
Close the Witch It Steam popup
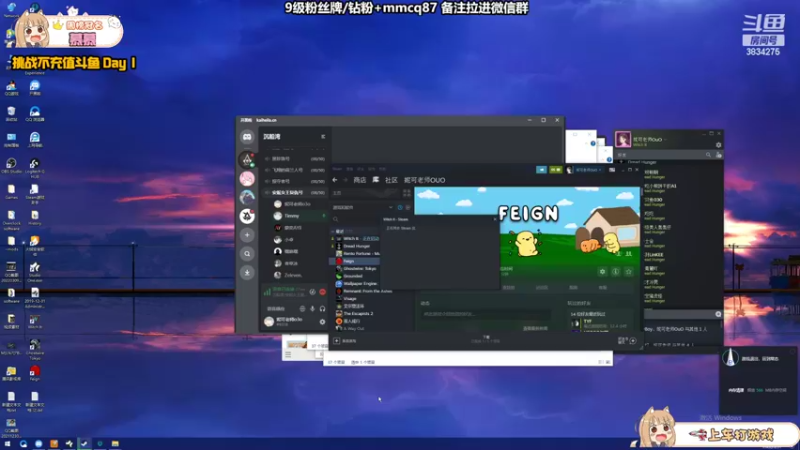[x=494, y=219]
